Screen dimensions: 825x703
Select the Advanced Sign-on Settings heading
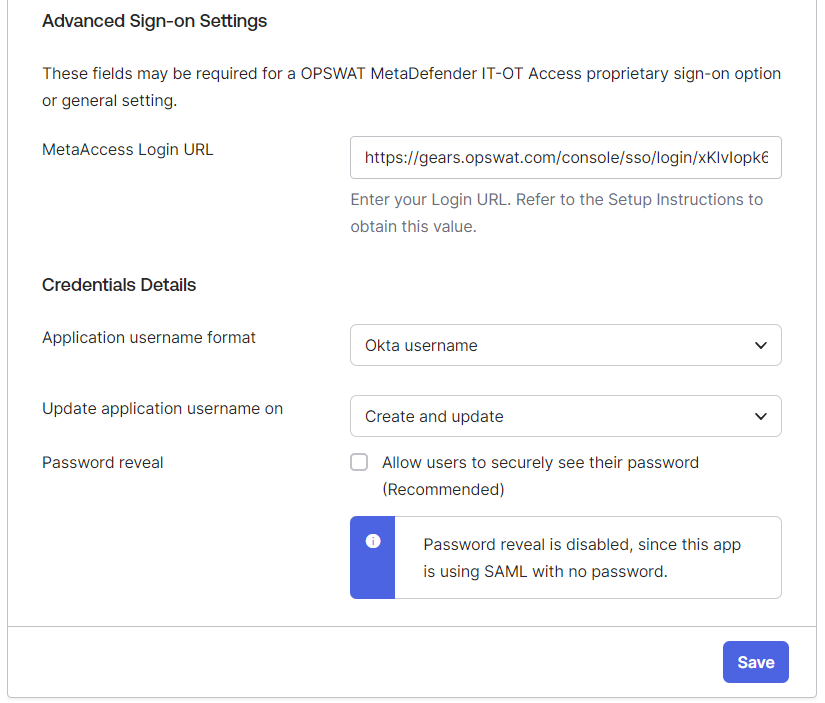[155, 21]
